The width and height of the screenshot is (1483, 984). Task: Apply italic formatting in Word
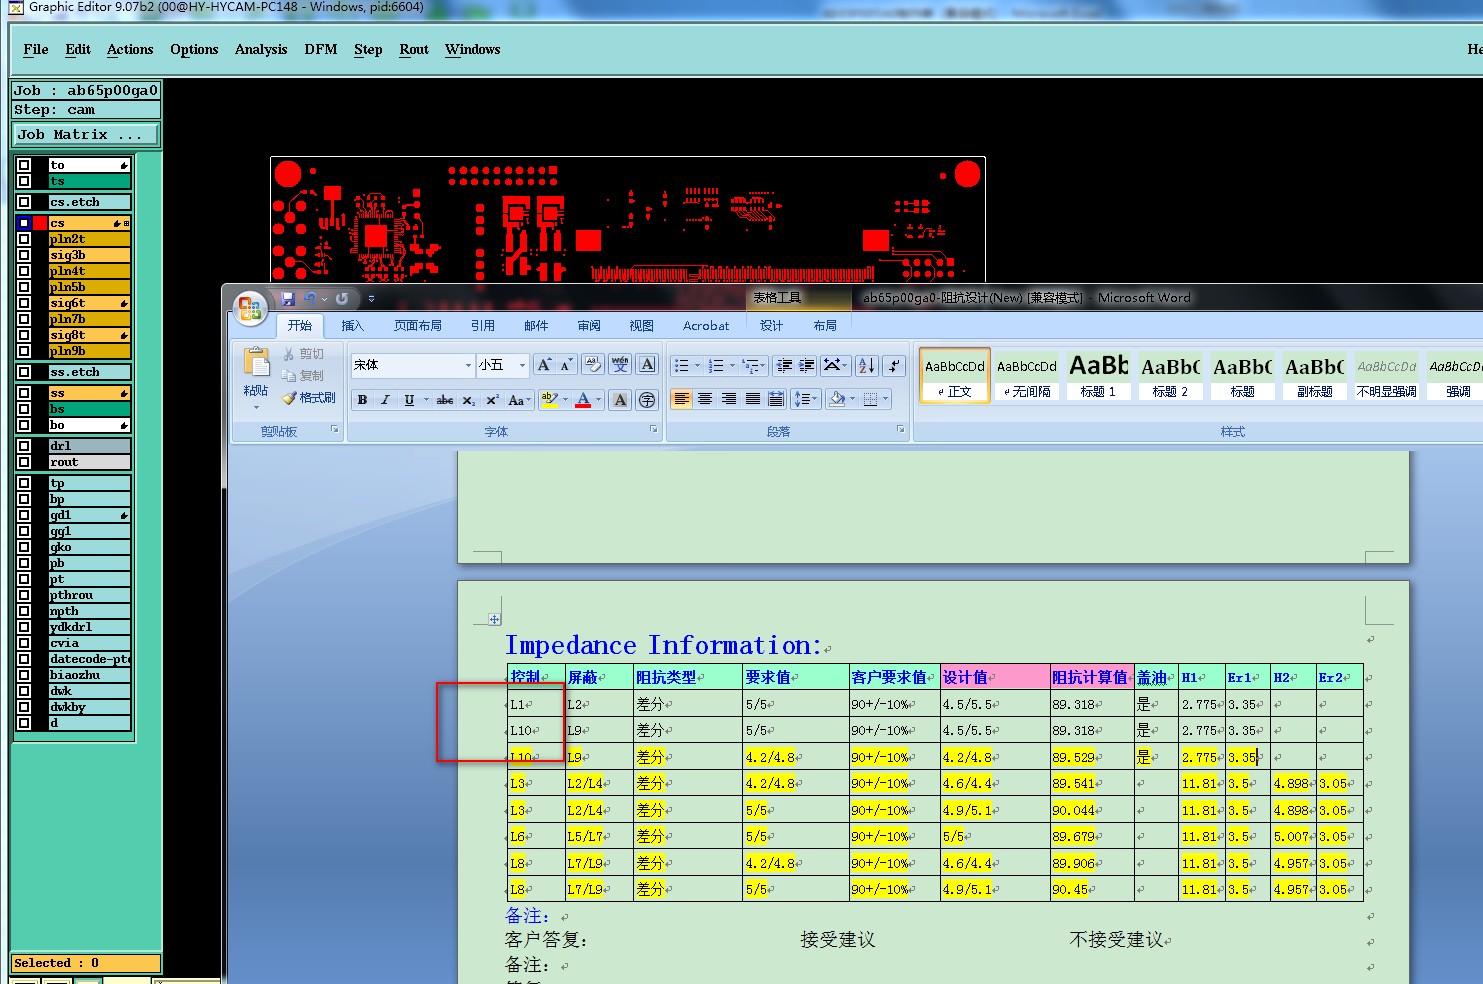[385, 400]
